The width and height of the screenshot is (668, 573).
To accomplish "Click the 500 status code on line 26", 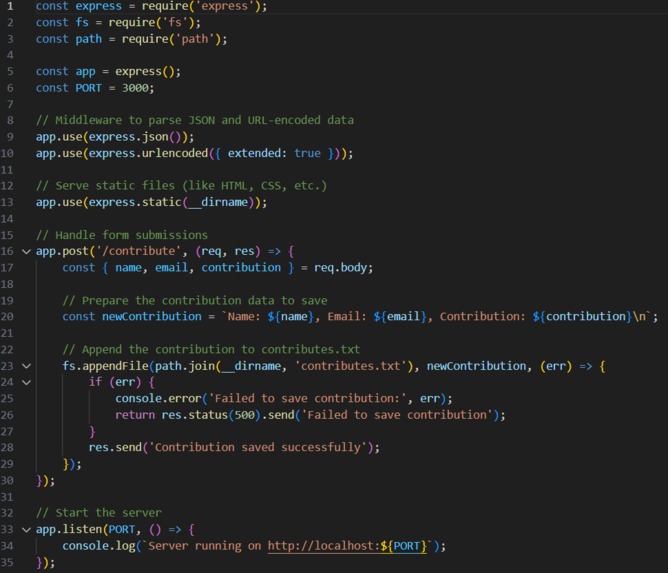I will (244, 415).
